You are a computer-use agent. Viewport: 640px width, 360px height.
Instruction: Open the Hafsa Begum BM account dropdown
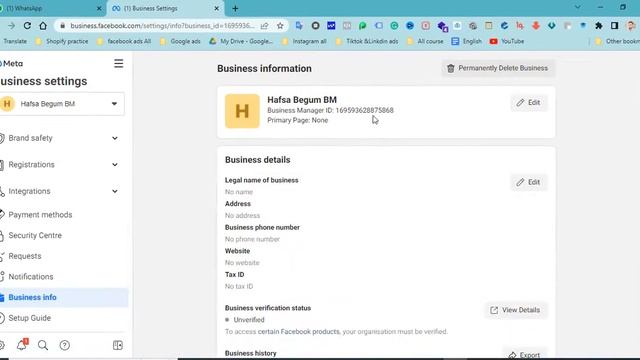(62, 104)
